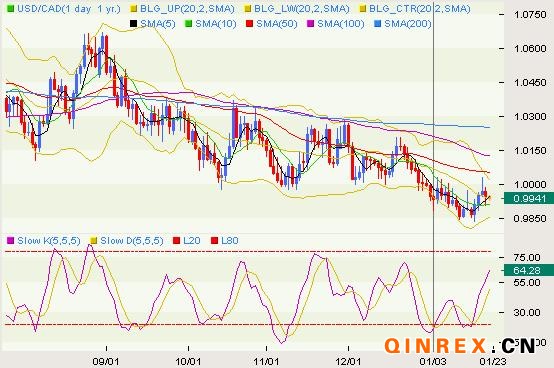Click the BLG_UP(20,2,SMA) legend label
Image resolution: width=554 pixels, height=368 pixels.
[187, 9]
